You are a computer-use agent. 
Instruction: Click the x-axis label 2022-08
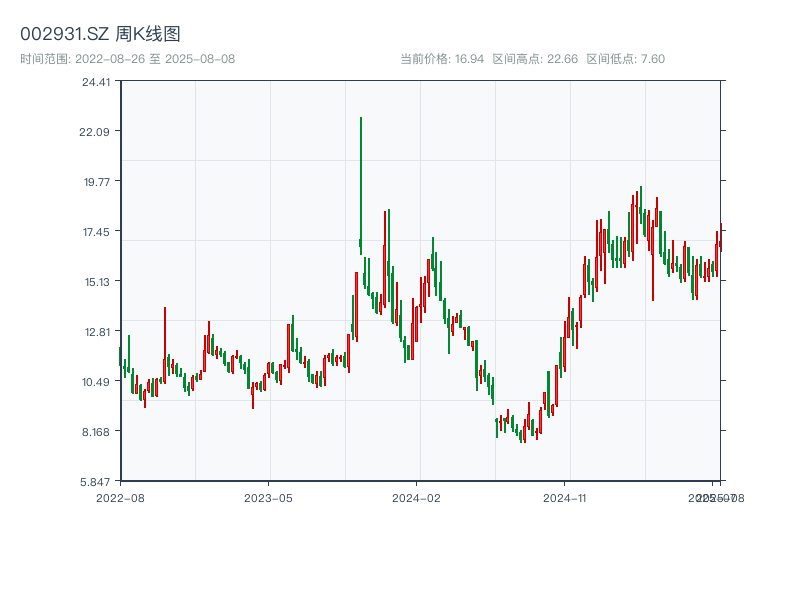point(120,498)
